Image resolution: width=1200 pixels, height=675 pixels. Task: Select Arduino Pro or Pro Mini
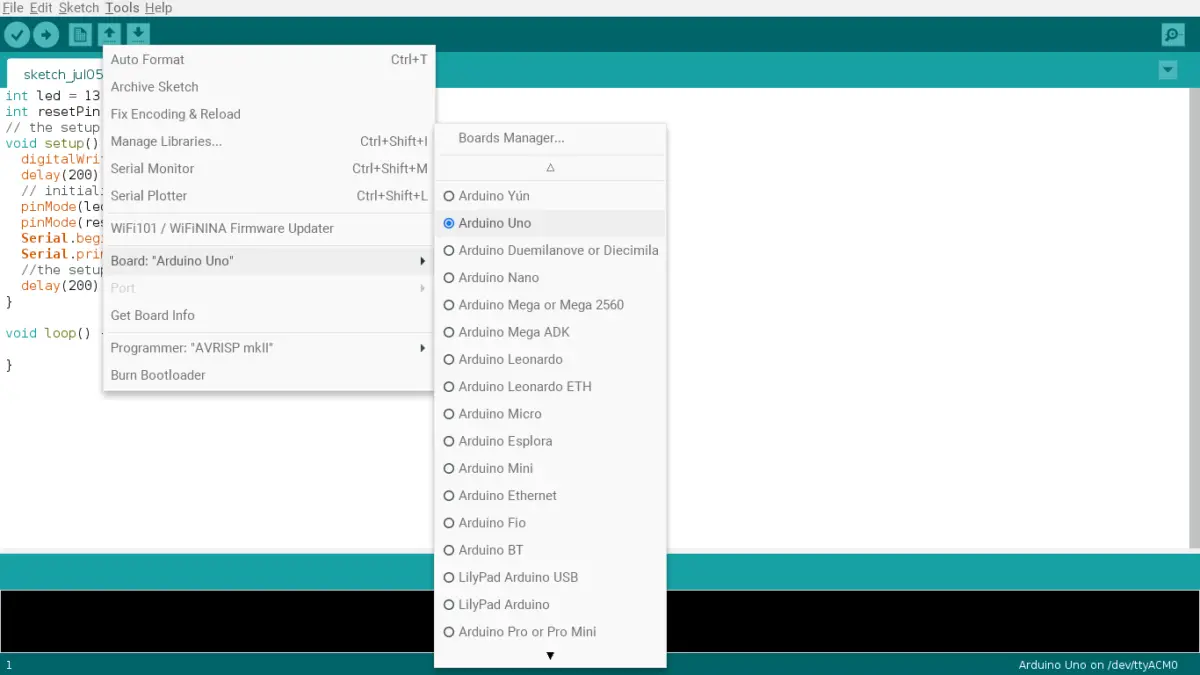click(550, 632)
